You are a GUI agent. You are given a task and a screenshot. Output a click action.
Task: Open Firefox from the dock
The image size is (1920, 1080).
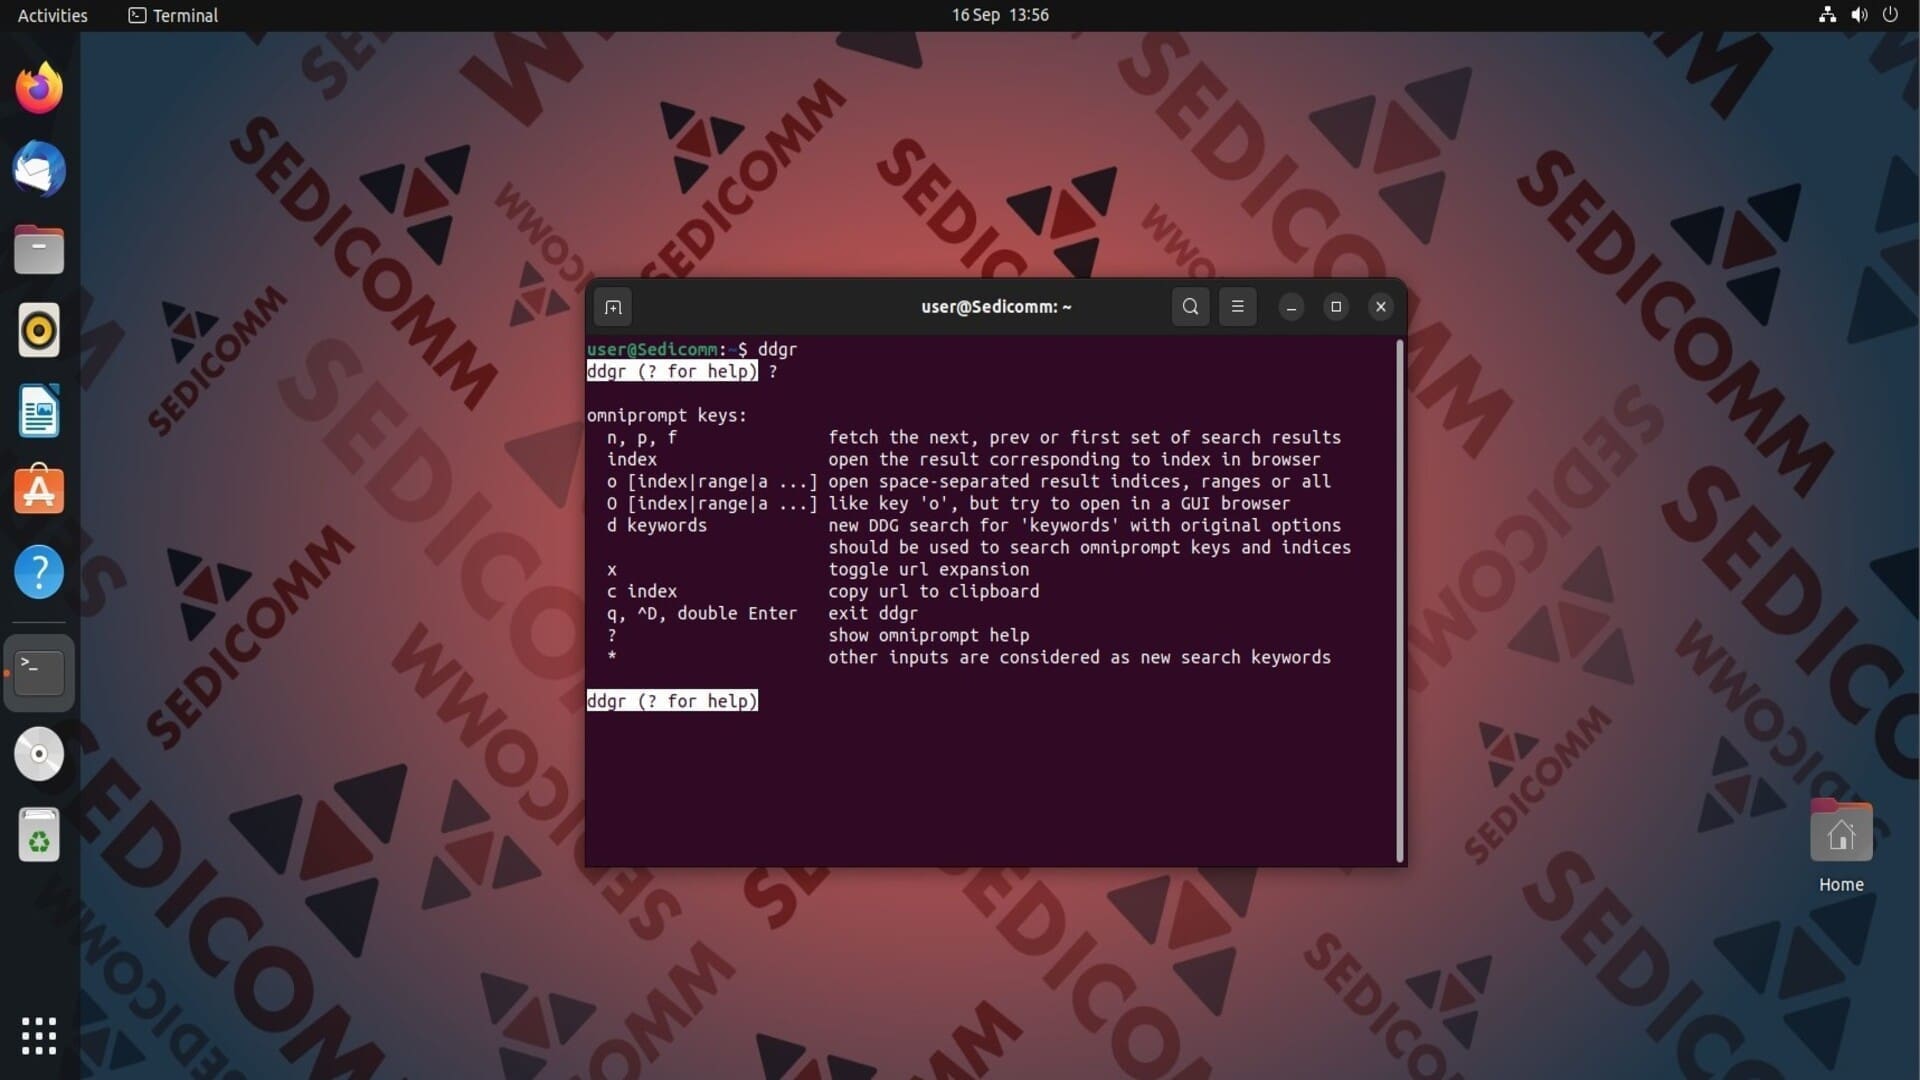coord(39,88)
